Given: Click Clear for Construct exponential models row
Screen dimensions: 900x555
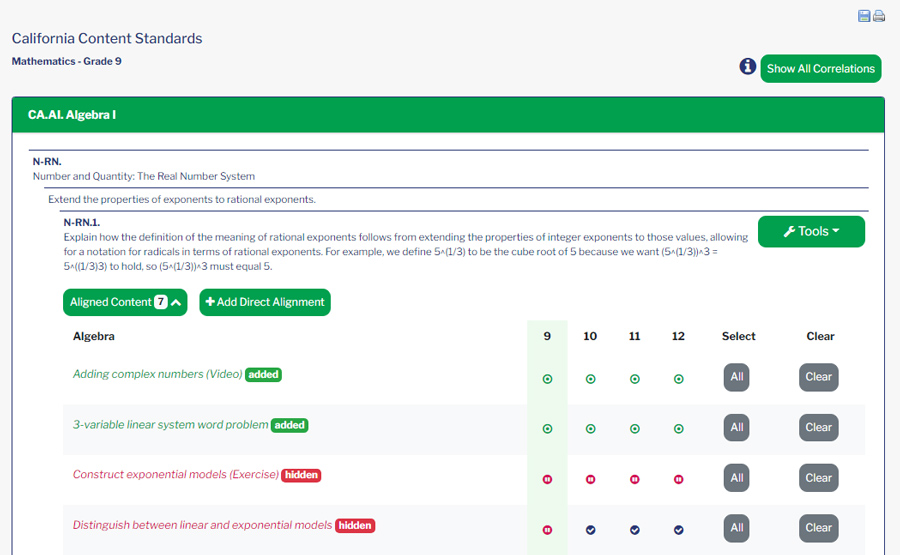Looking at the screenshot, I should click(x=818, y=478).
